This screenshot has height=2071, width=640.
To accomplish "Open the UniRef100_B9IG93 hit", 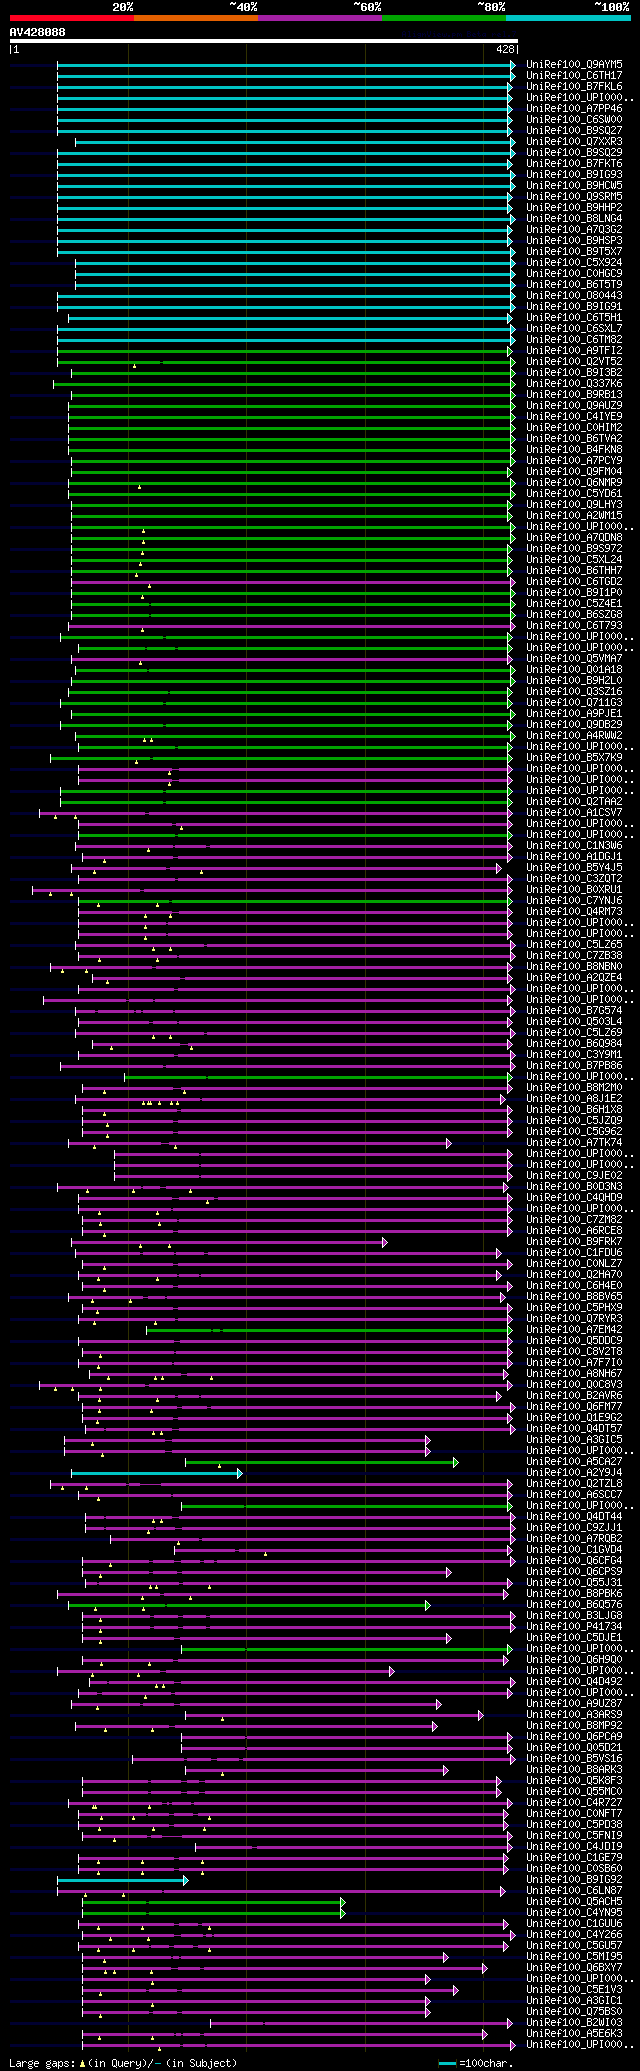I will 574,174.
